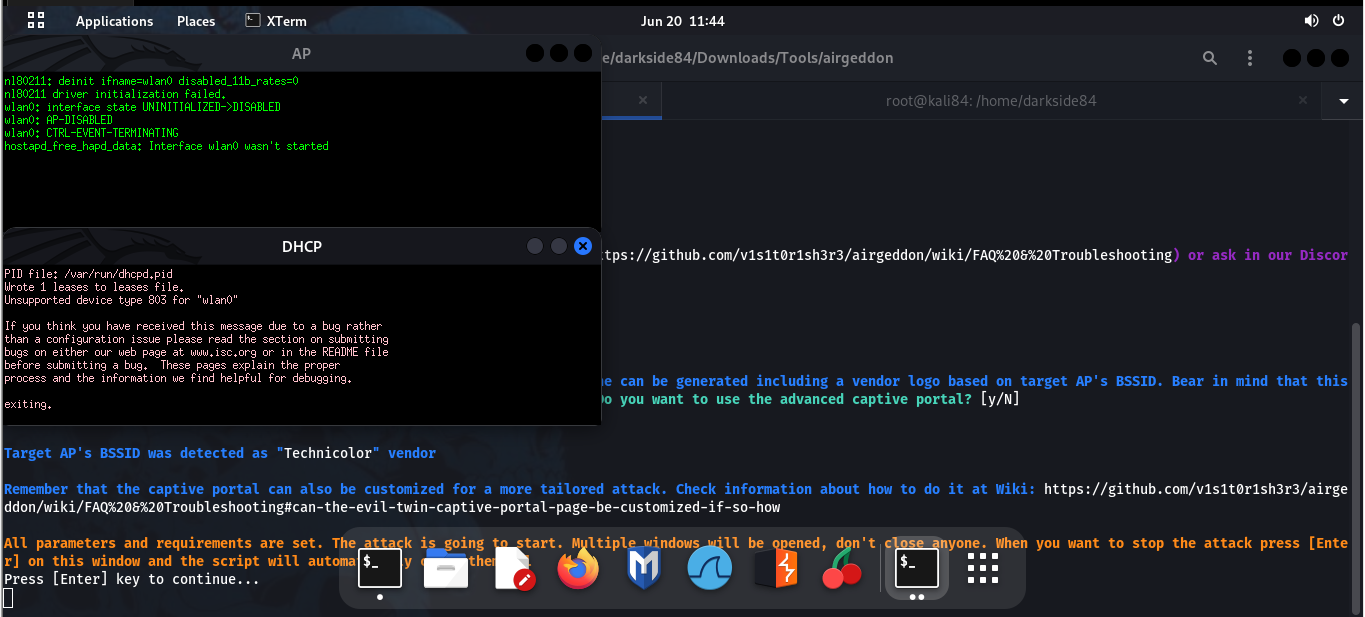
Task: Select the active terminal icon in the dock
Action: coord(915,567)
